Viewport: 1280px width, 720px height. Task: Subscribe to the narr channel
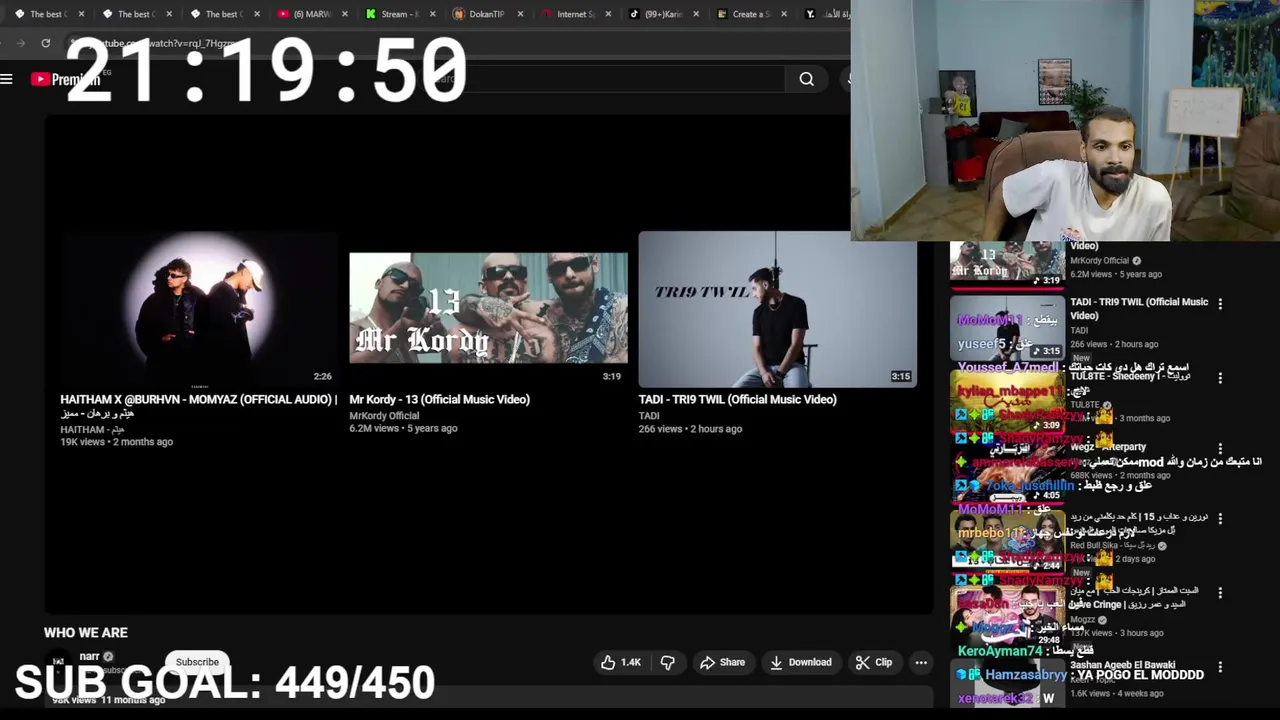click(x=197, y=662)
